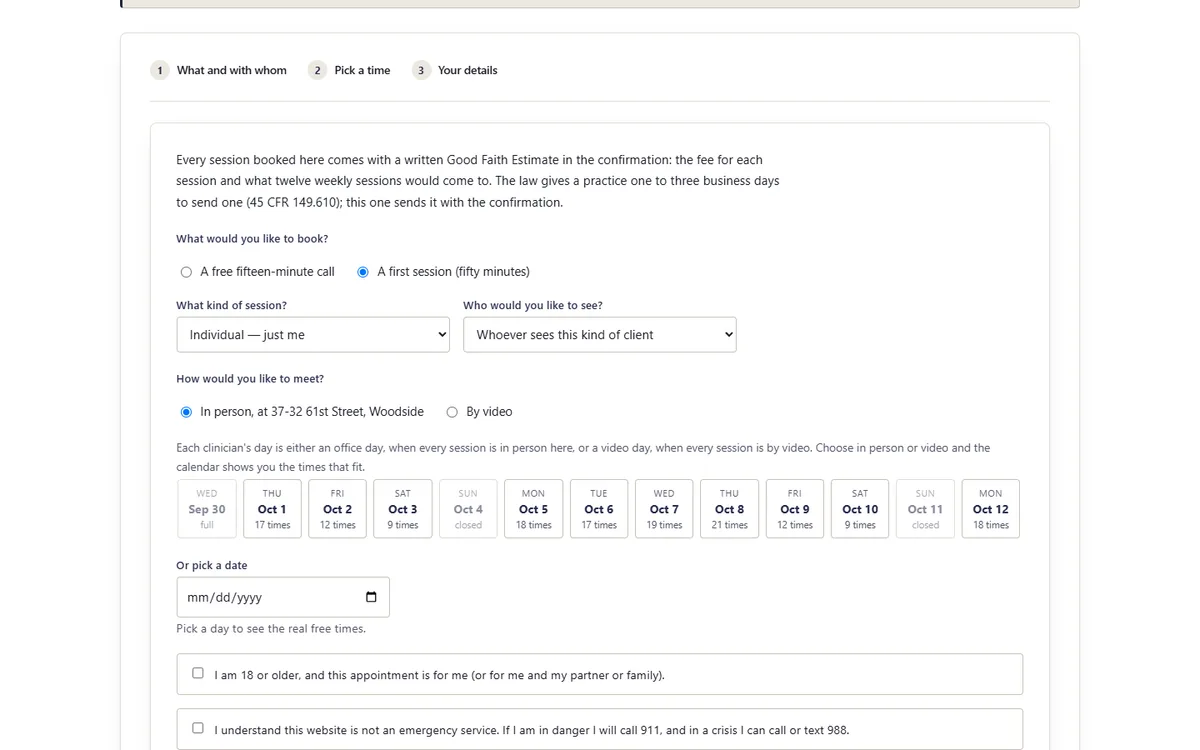This screenshot has width=1200, height=750.
Task: Go to step 1 'What and with whom'
Action: (219, 70)
